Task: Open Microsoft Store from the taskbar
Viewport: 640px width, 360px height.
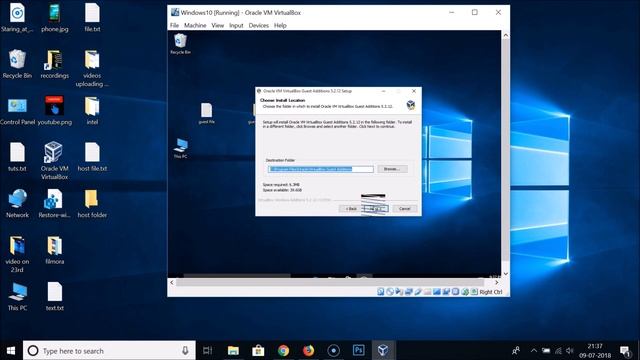Action: coord(258,350)
